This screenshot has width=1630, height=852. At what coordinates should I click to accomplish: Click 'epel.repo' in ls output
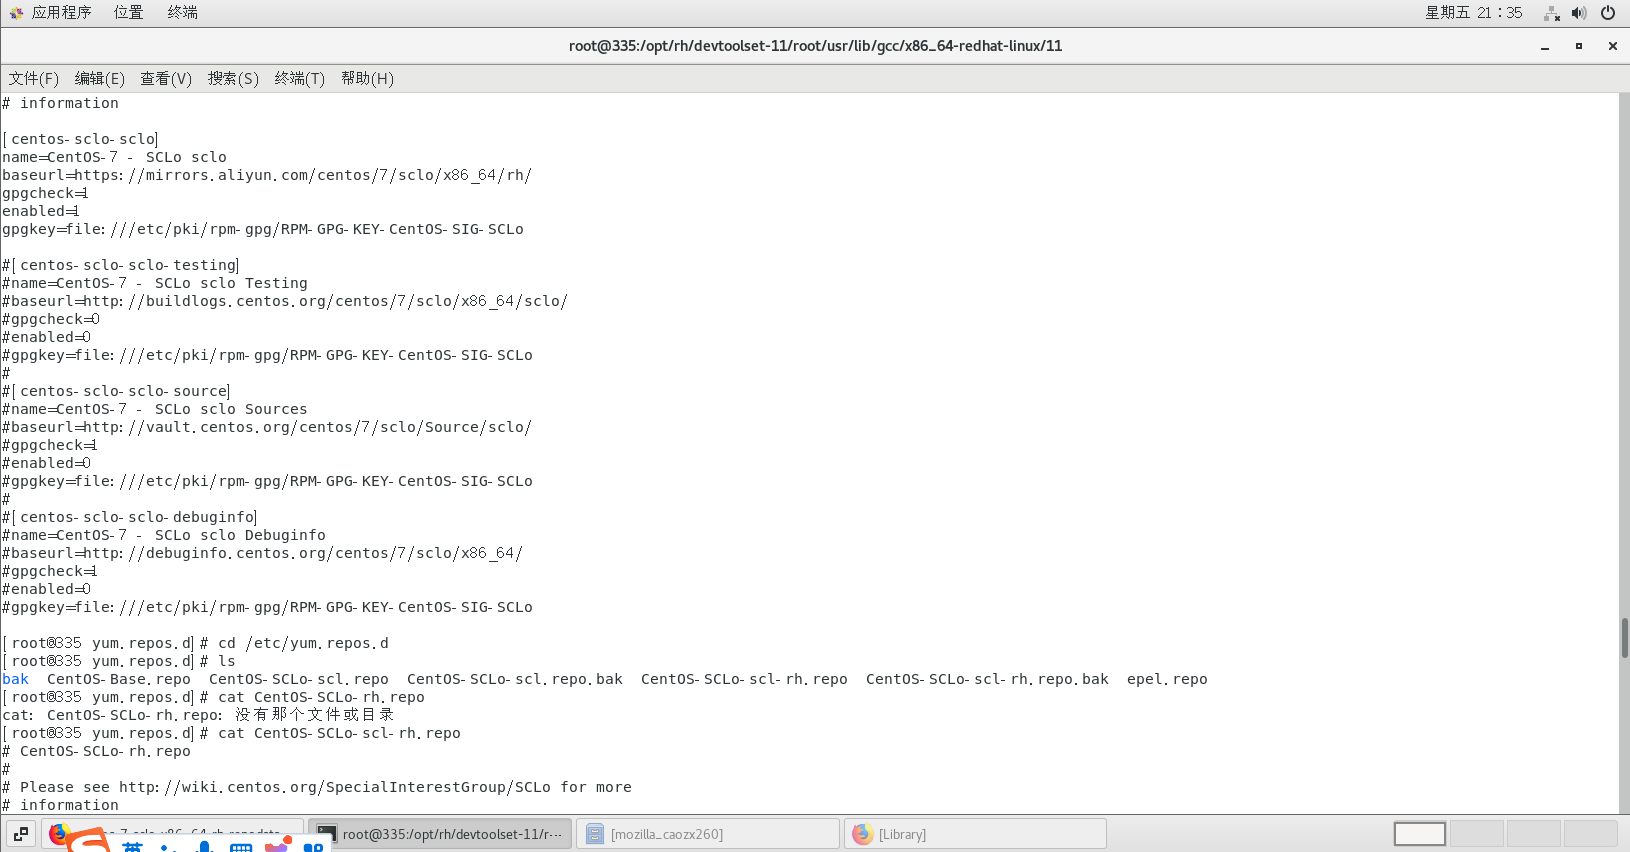tap(1167, 679)
